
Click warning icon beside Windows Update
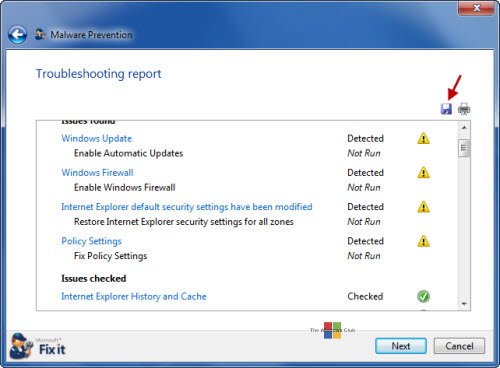(423, 138)
